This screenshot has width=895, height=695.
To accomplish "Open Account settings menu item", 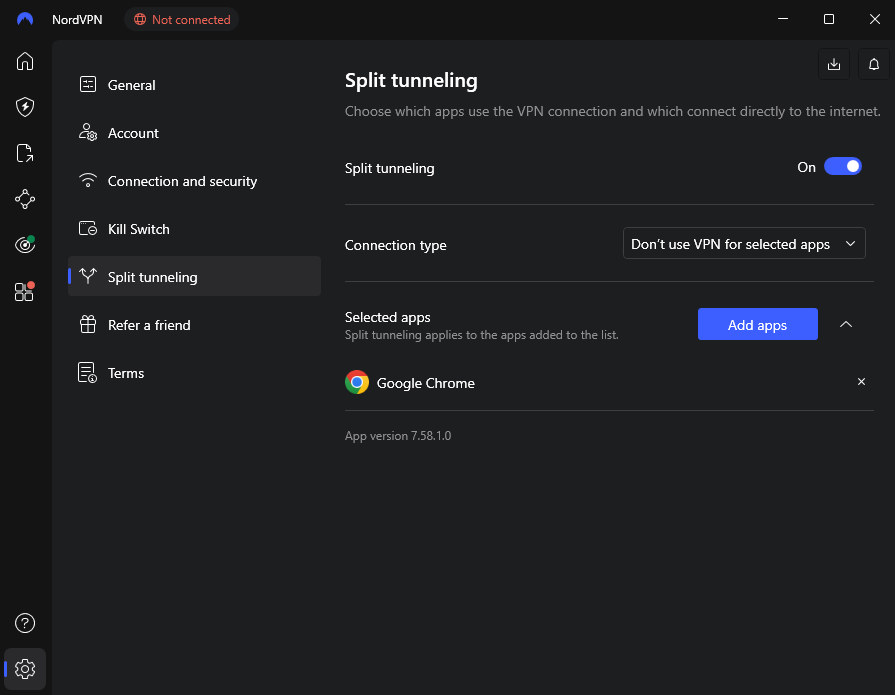I will coord(194,133).
